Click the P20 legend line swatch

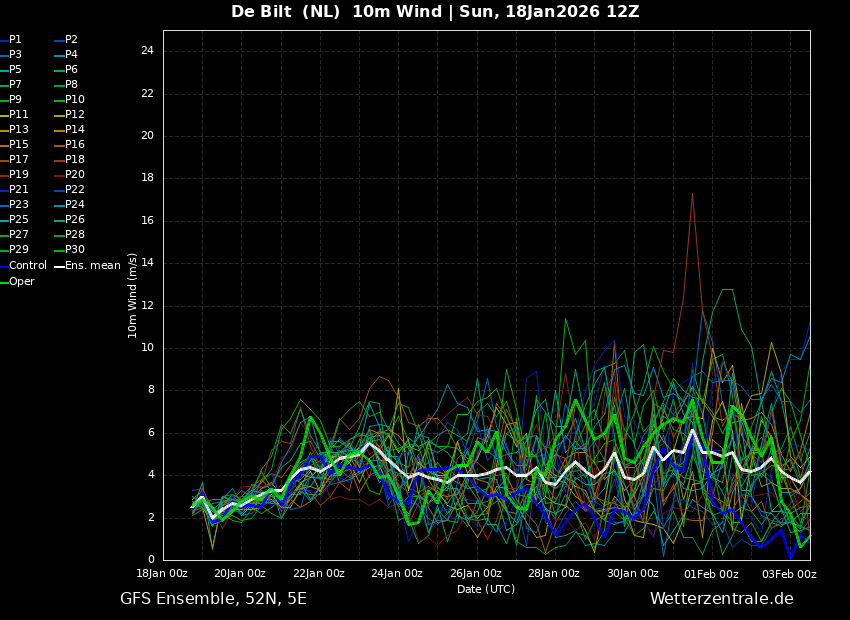point(58,175)
